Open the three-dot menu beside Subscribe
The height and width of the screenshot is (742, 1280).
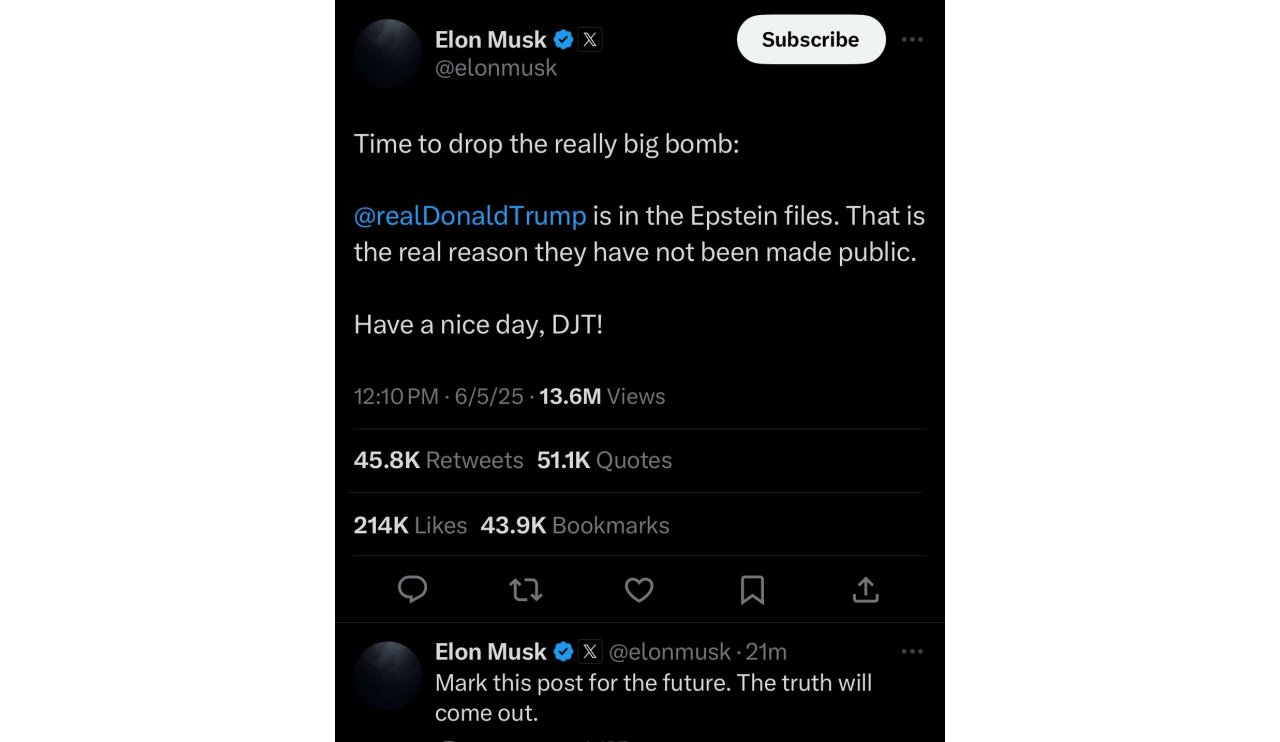912,40
